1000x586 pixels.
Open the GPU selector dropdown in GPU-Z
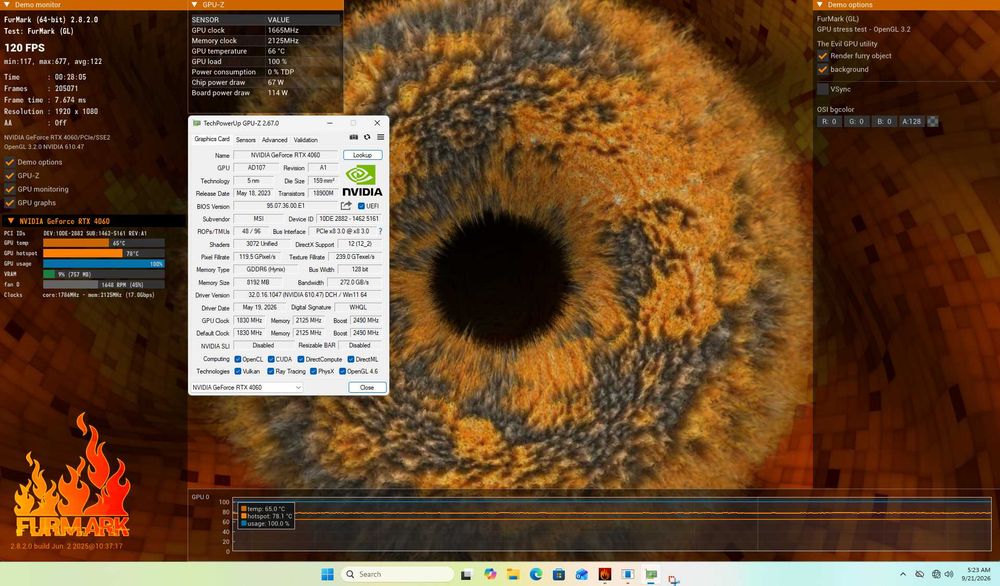coord(246,387)
